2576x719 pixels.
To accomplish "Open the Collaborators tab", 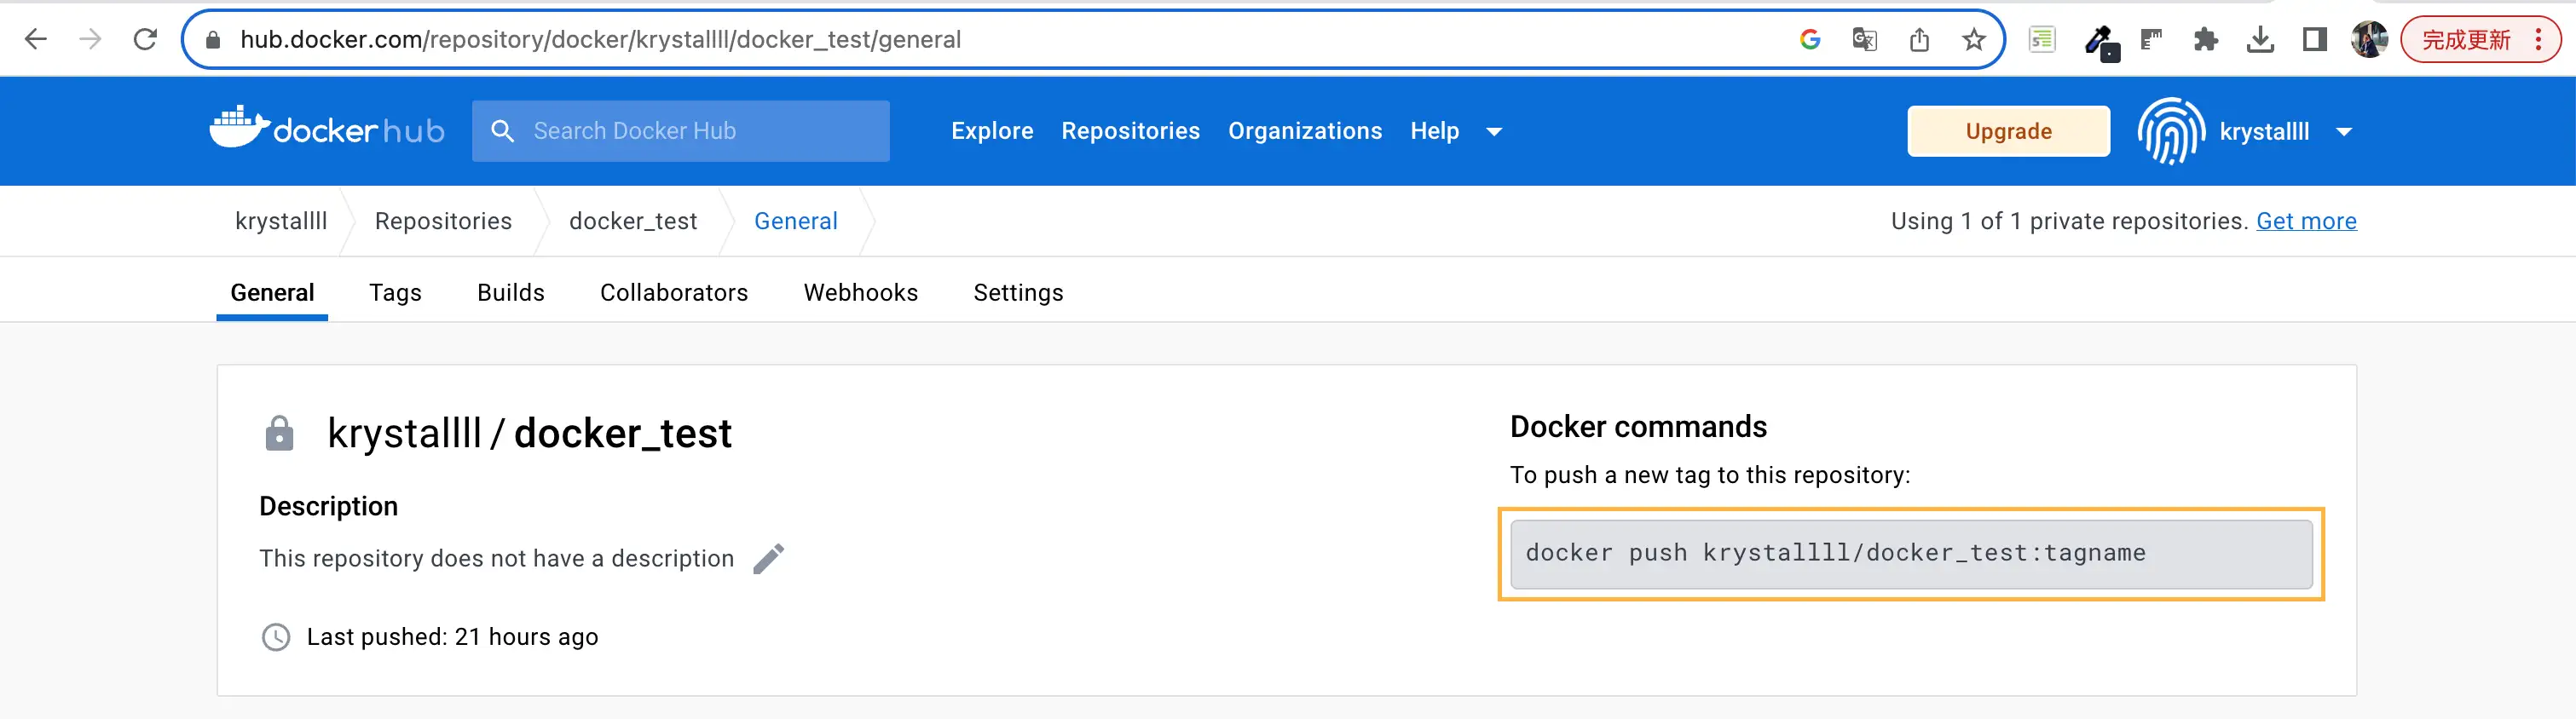I will point(674,292).
